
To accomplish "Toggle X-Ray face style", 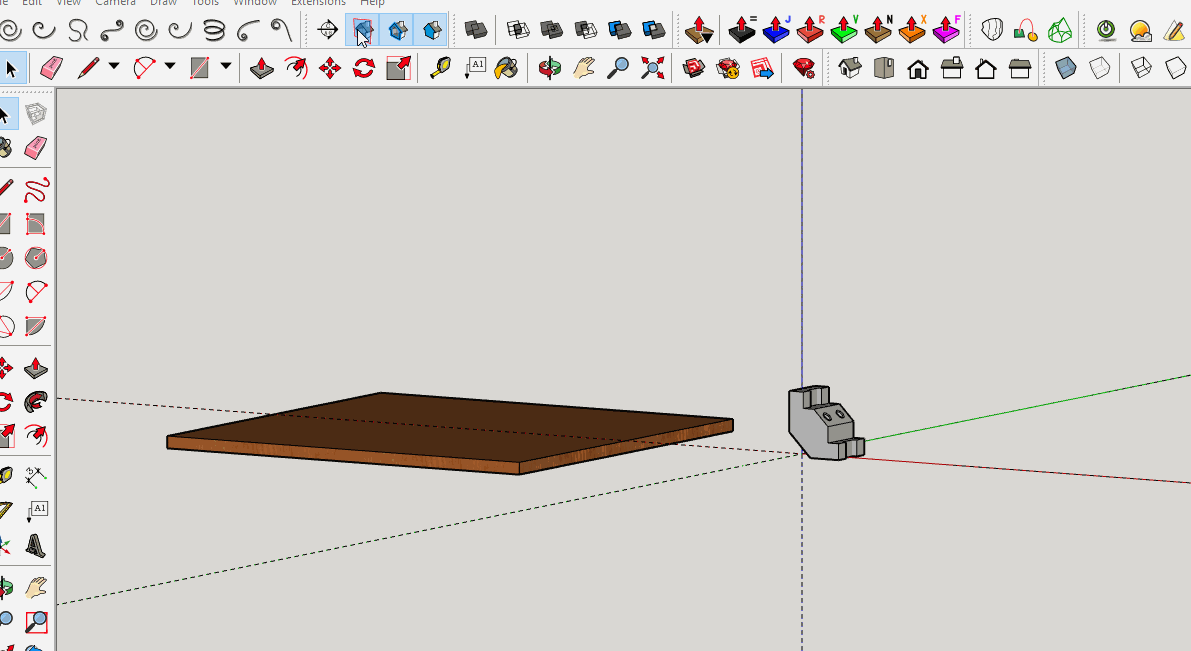I will (1066, 68).
